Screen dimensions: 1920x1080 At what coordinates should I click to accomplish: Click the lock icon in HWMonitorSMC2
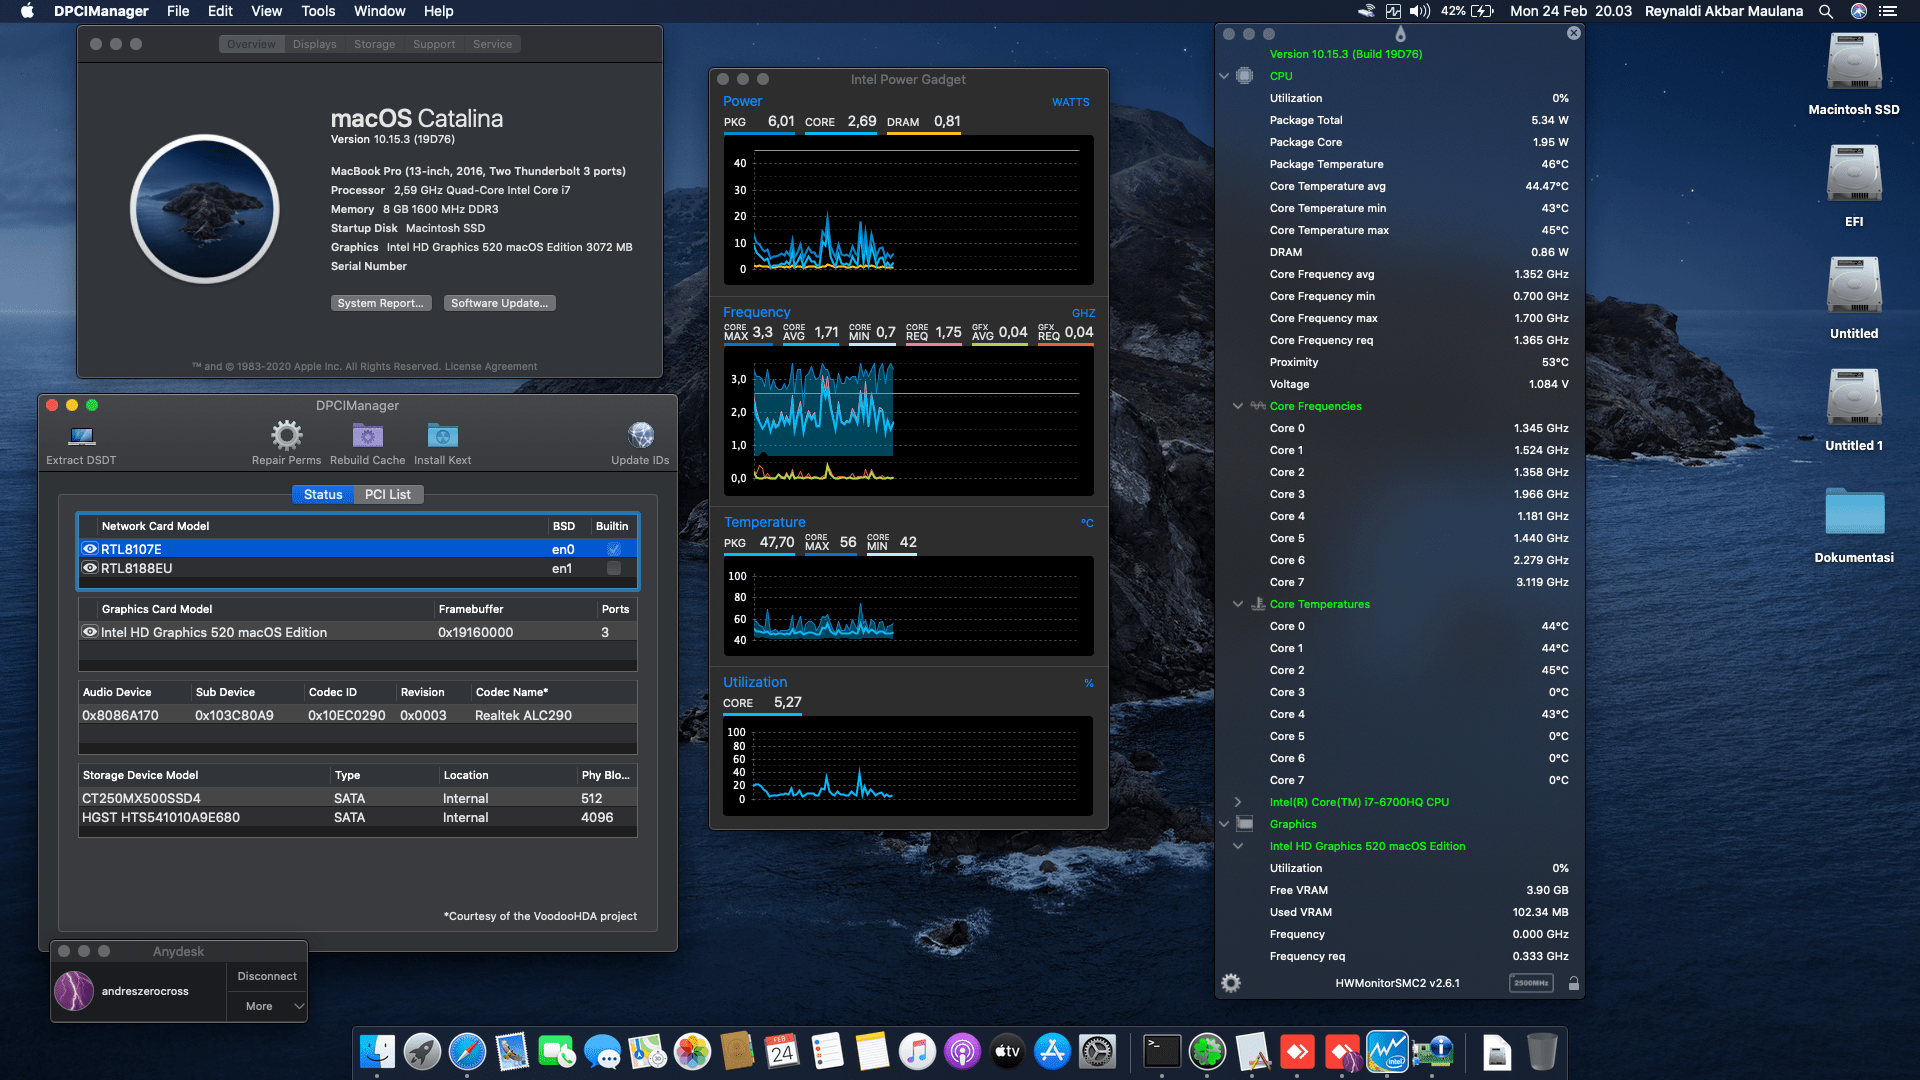1573,983
